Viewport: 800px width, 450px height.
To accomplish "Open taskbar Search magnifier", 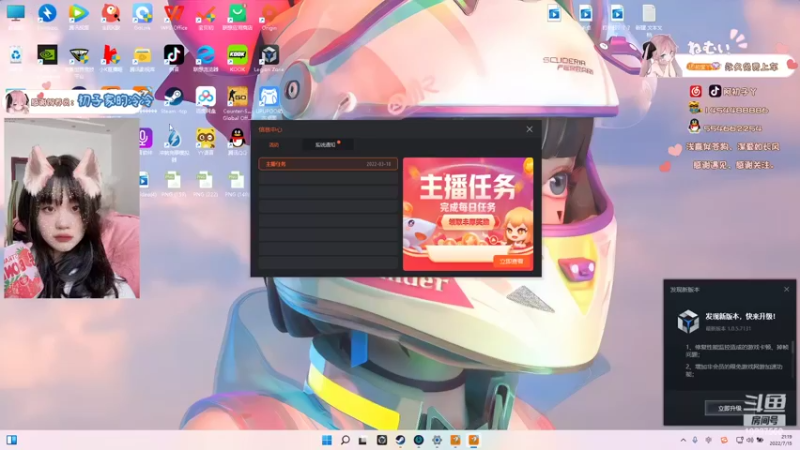I will point(345,440).
